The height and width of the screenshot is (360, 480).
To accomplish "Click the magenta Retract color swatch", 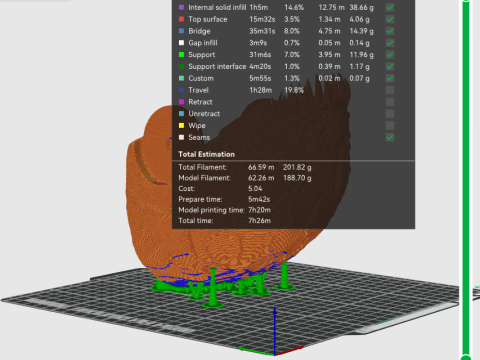I will 181,102.
